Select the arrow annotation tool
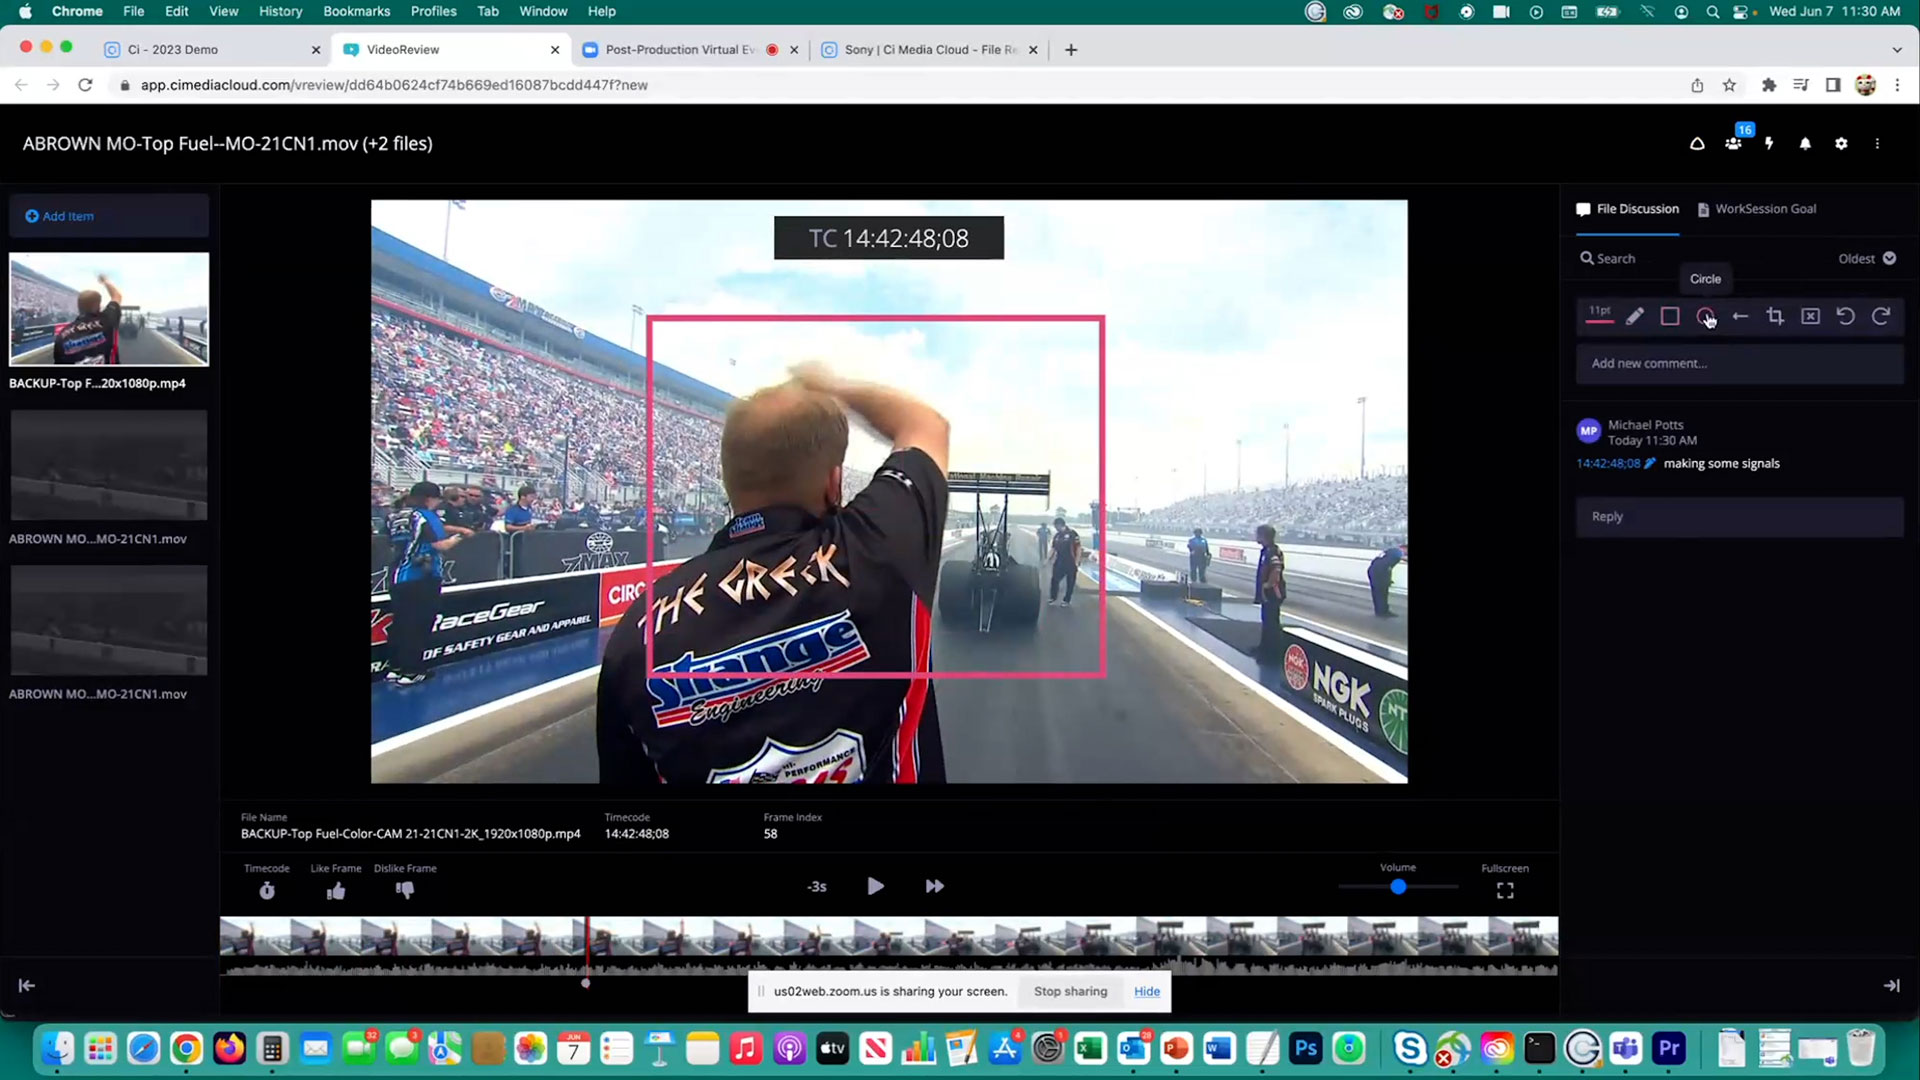This screenshot has height=1080, width=1920. point(1740,316)
